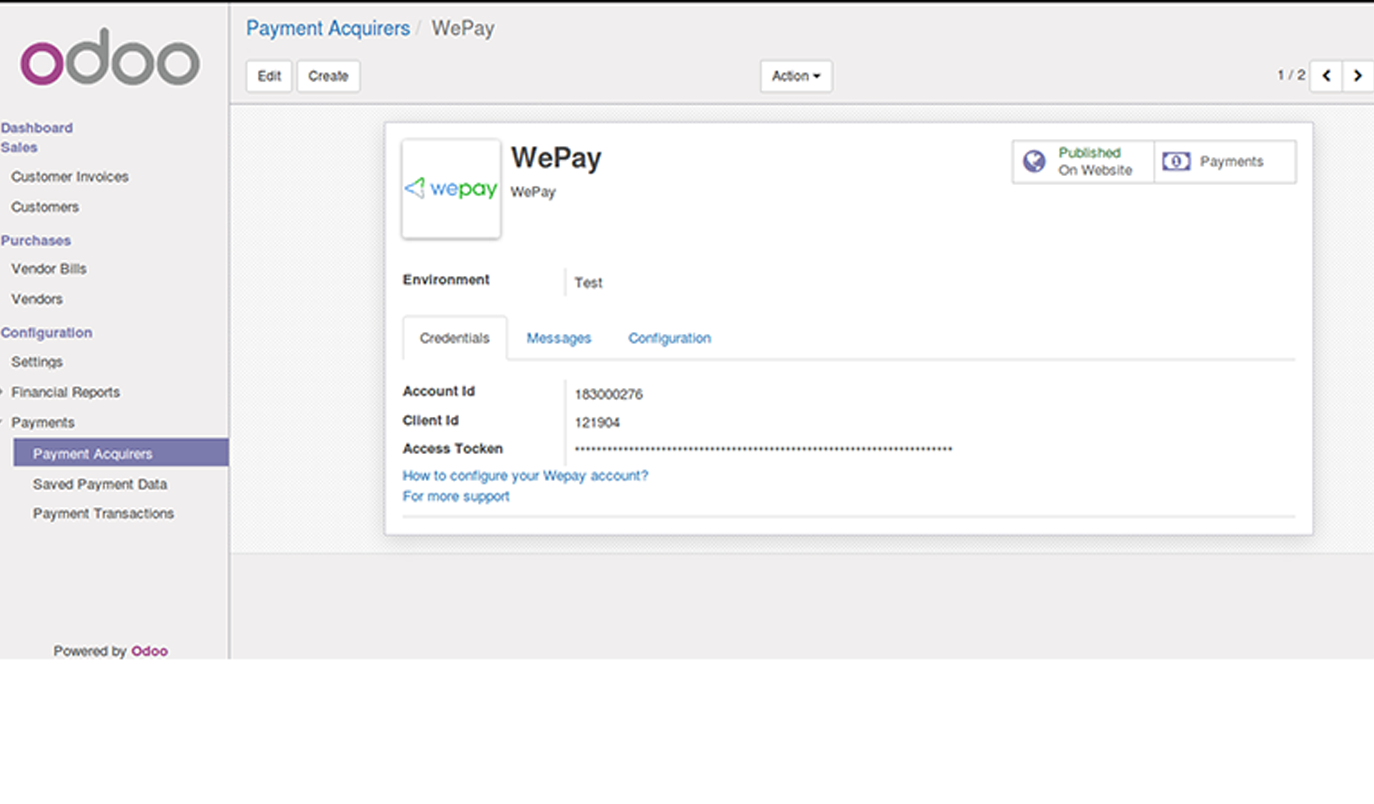Click the WePay record title
Screen dimensions: 1374x804
tap(556, 157)
